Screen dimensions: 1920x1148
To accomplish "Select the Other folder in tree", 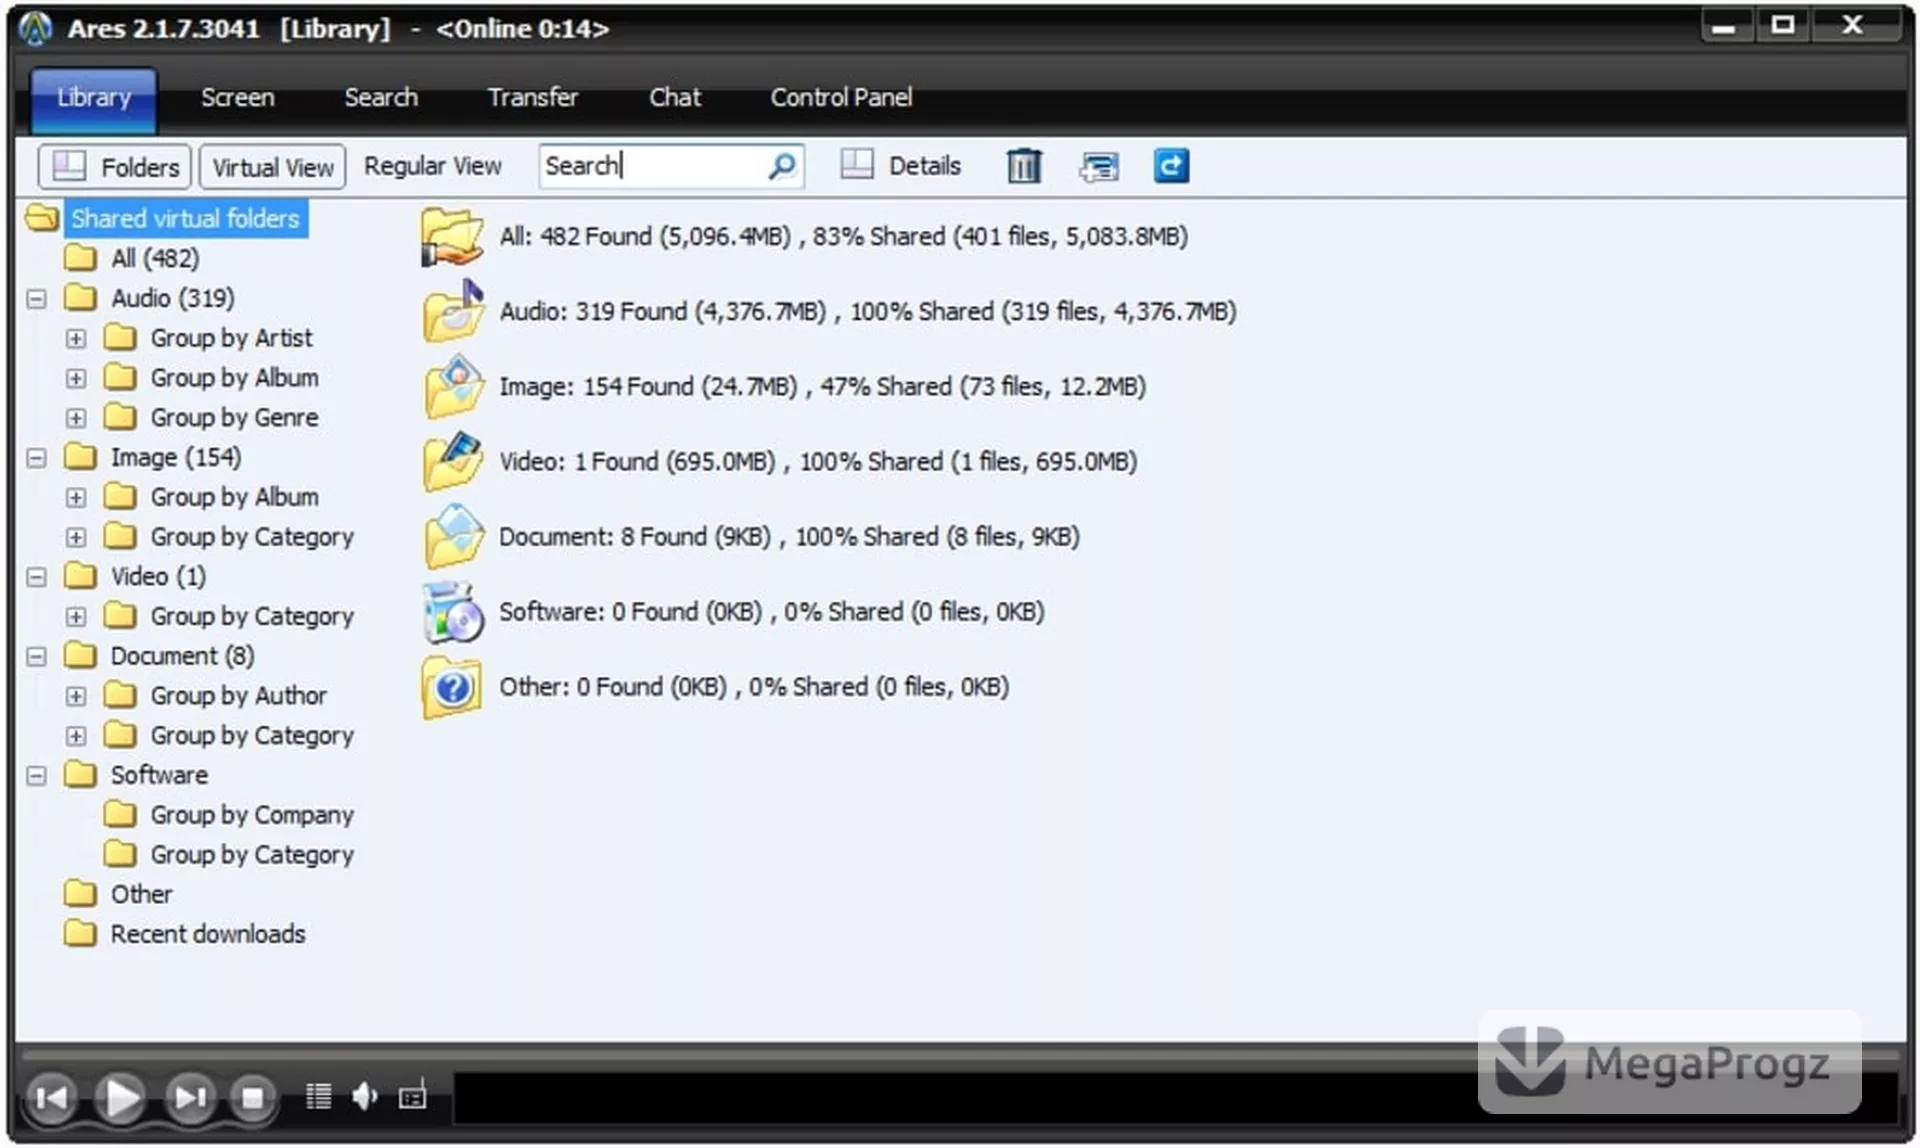I will [x=141, y=894].
